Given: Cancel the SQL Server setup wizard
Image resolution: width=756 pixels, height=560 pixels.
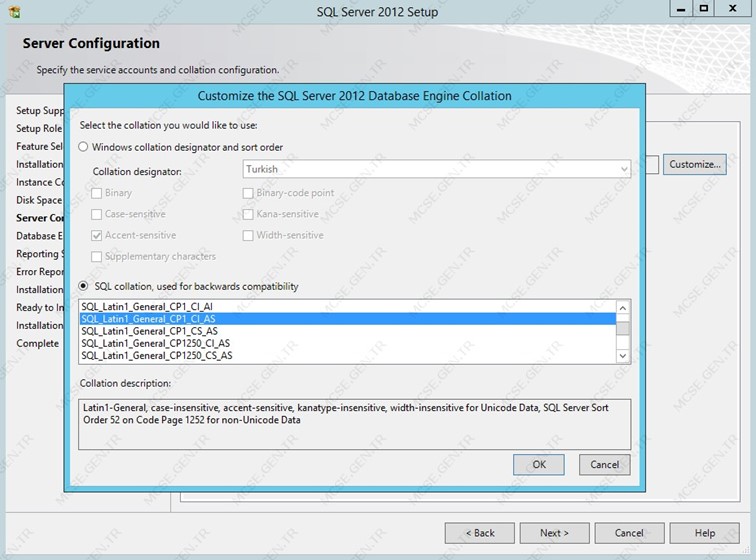Looking at the screenshot, I should pyautogui.click(x=629, y=533).
